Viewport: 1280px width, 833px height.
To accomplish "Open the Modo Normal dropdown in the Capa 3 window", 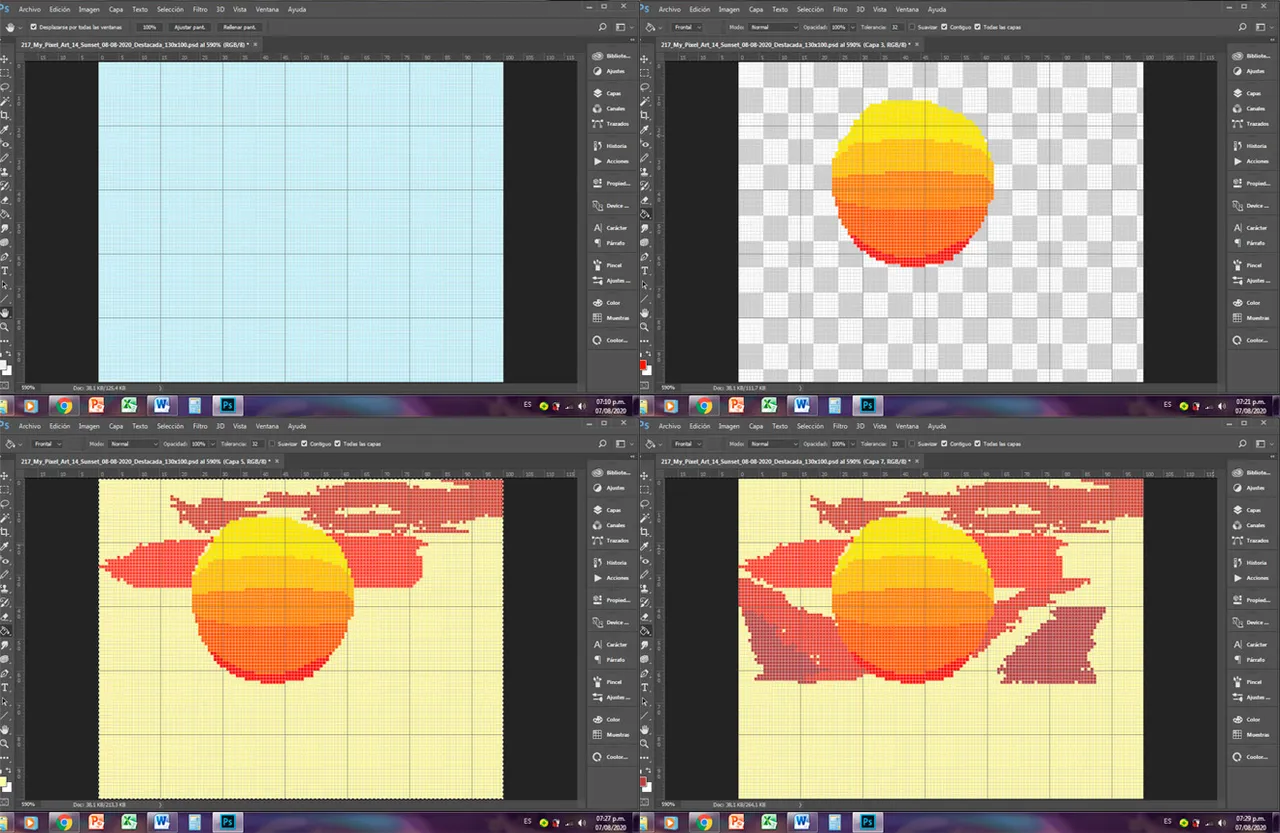I will point(775,27).
